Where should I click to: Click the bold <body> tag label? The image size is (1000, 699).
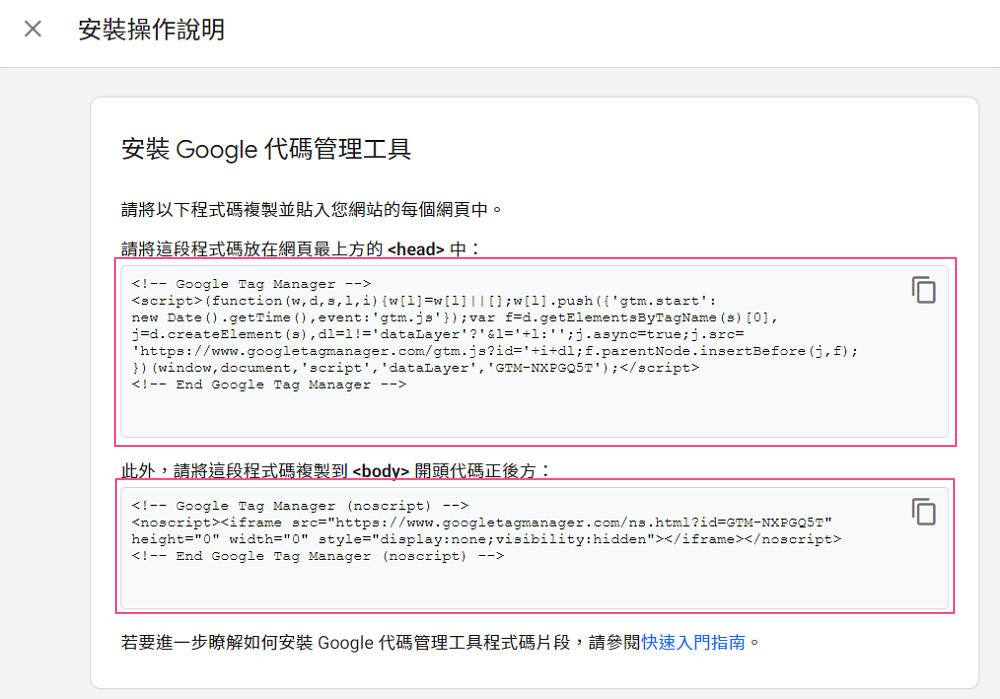click(x=380, y=471)
